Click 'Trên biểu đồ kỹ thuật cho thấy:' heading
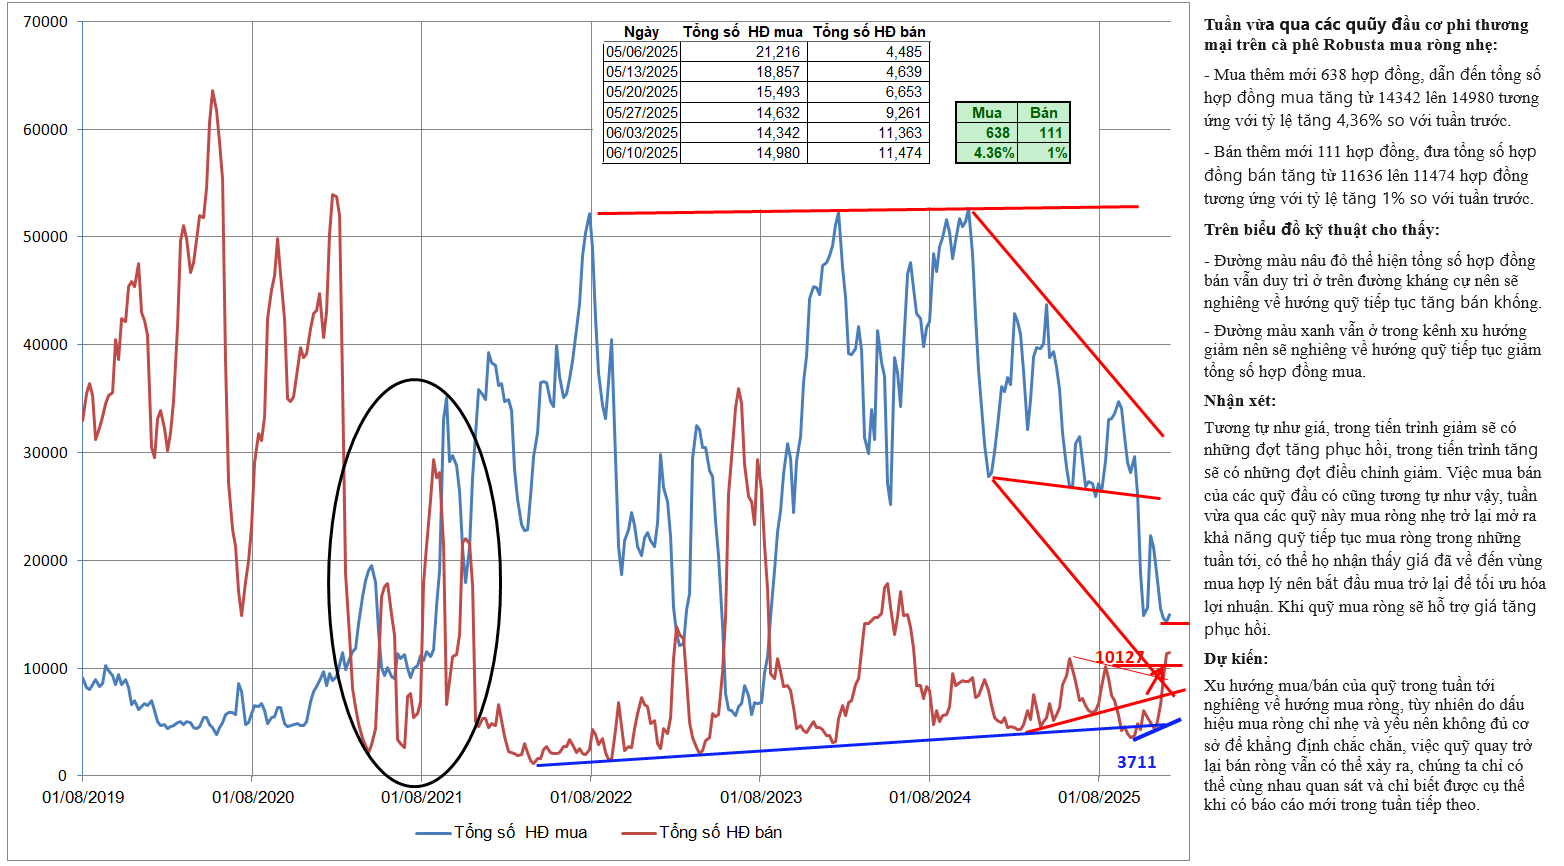This screenshot has width=1564, height=866. [x=1321, y=230]
